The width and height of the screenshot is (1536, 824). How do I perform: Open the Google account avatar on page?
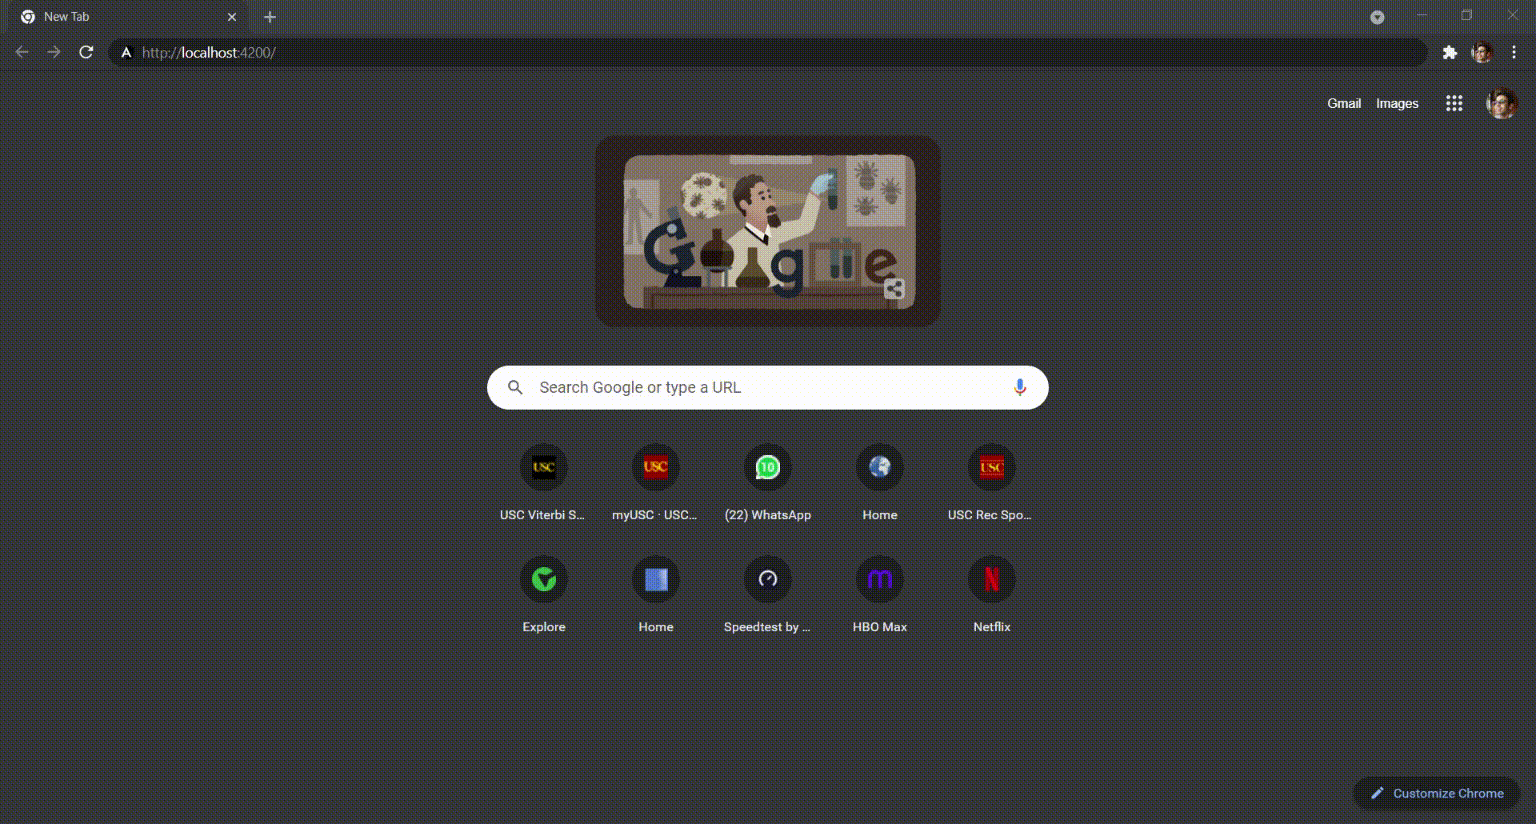1501,103
